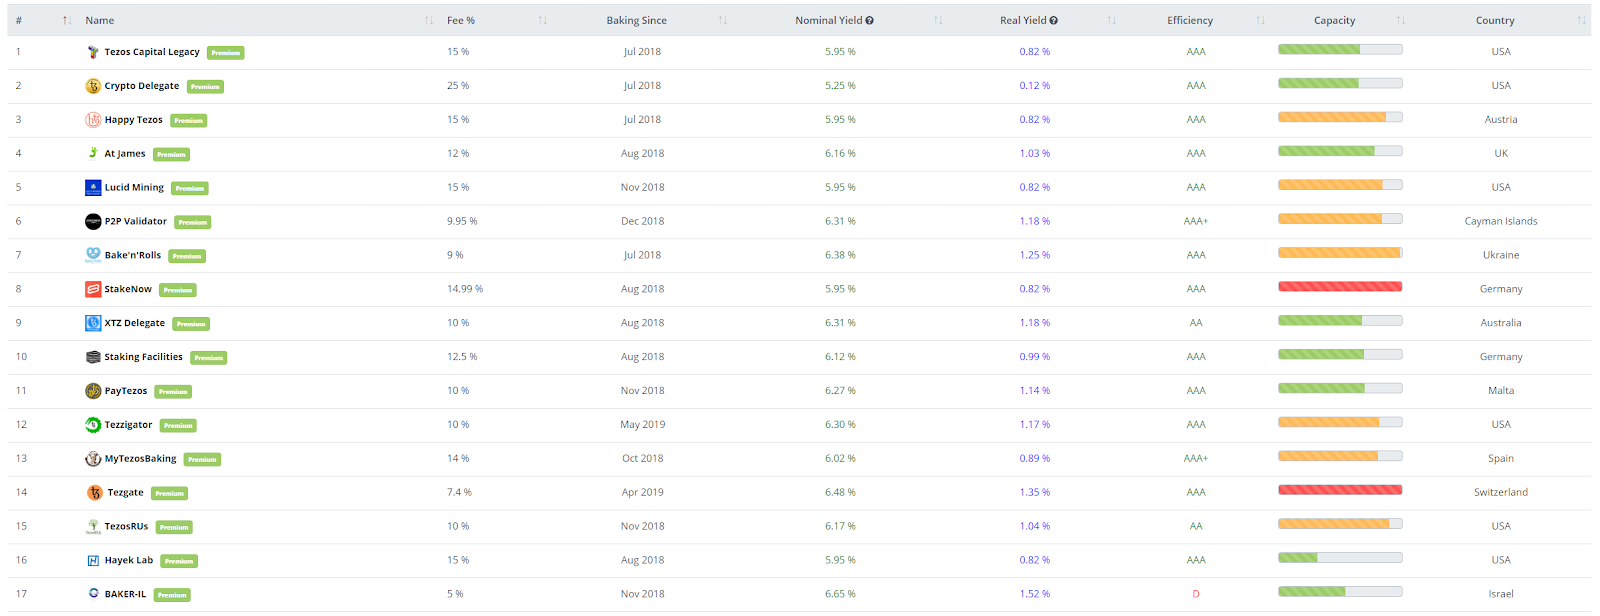Click real yield 0.12 % for Crypto Delegate
The width and height of the screenshot is (1600, 616).
[x=1035, y=86]
